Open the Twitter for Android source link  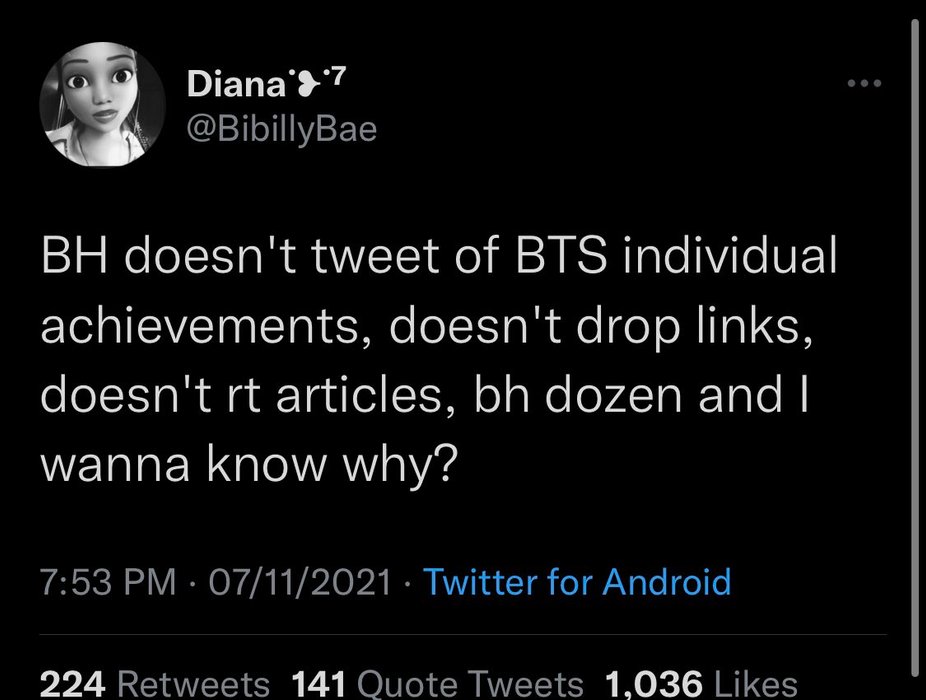pyautogui.click(x=578, y=581)
